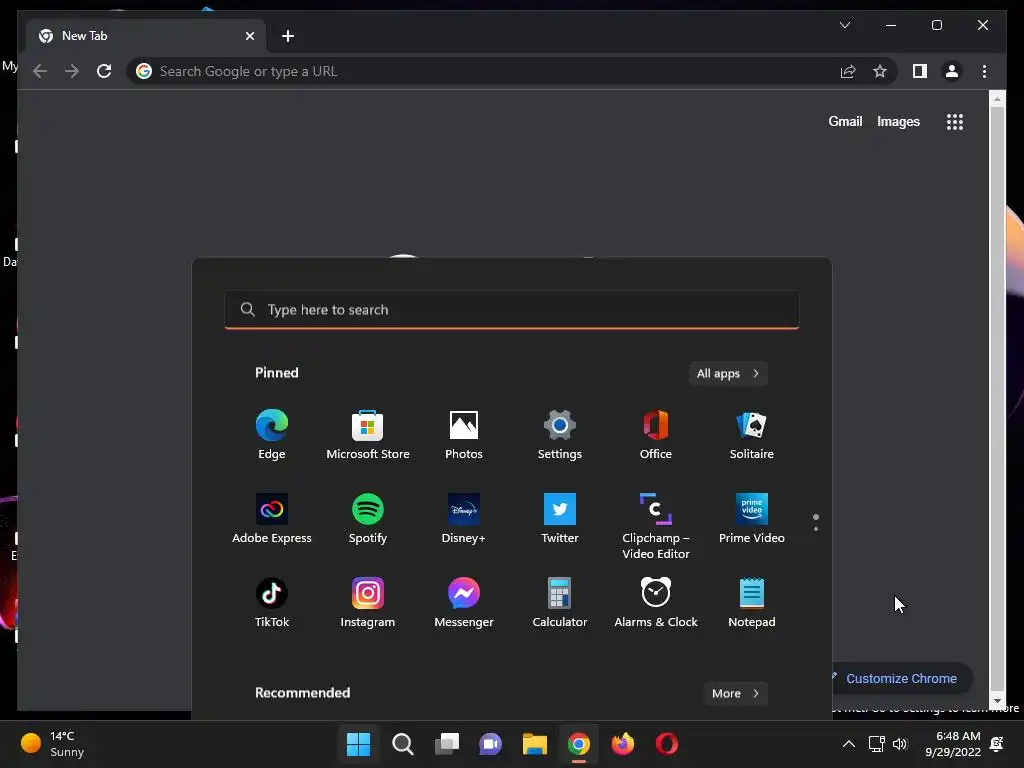The image size is (1024, 768).
Task: Open Chrome three-dot menu
Action: [984, 71]
